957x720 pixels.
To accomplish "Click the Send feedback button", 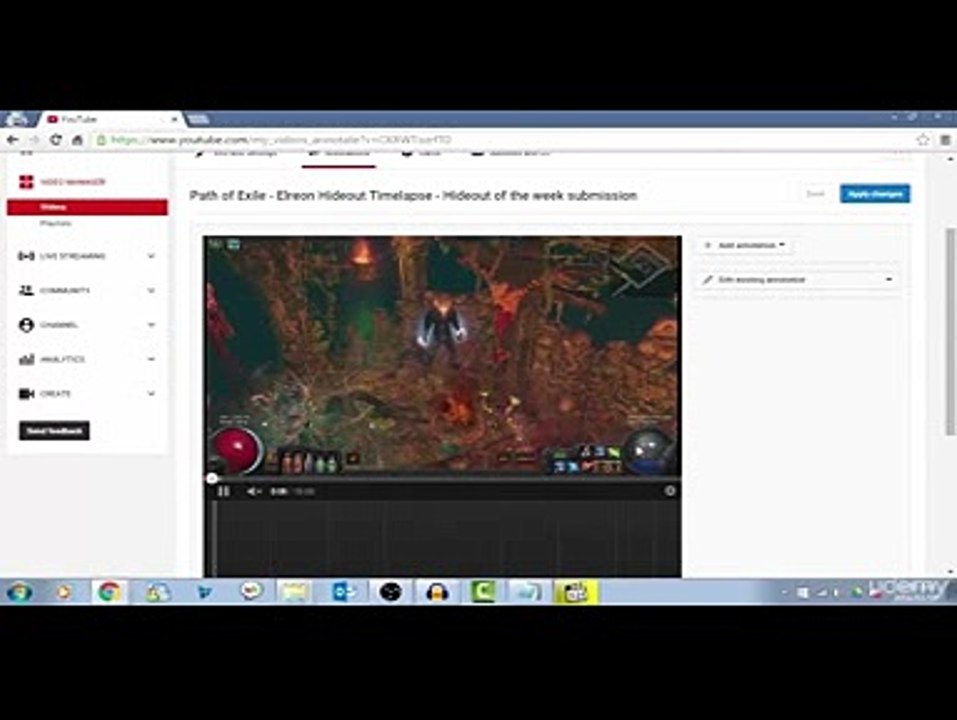I will (x=54, y=431).
